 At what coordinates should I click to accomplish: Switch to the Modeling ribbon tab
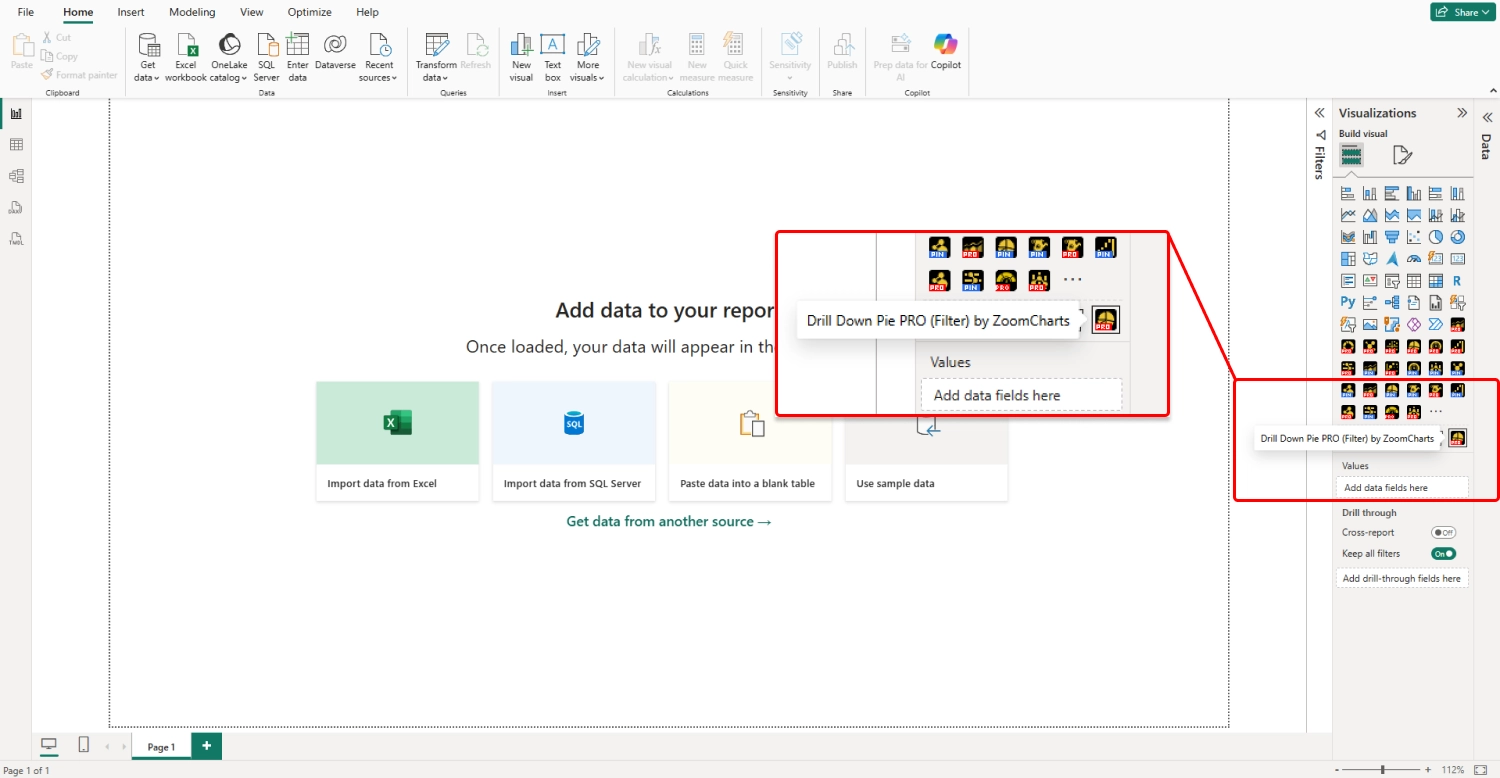click(192, 12)
